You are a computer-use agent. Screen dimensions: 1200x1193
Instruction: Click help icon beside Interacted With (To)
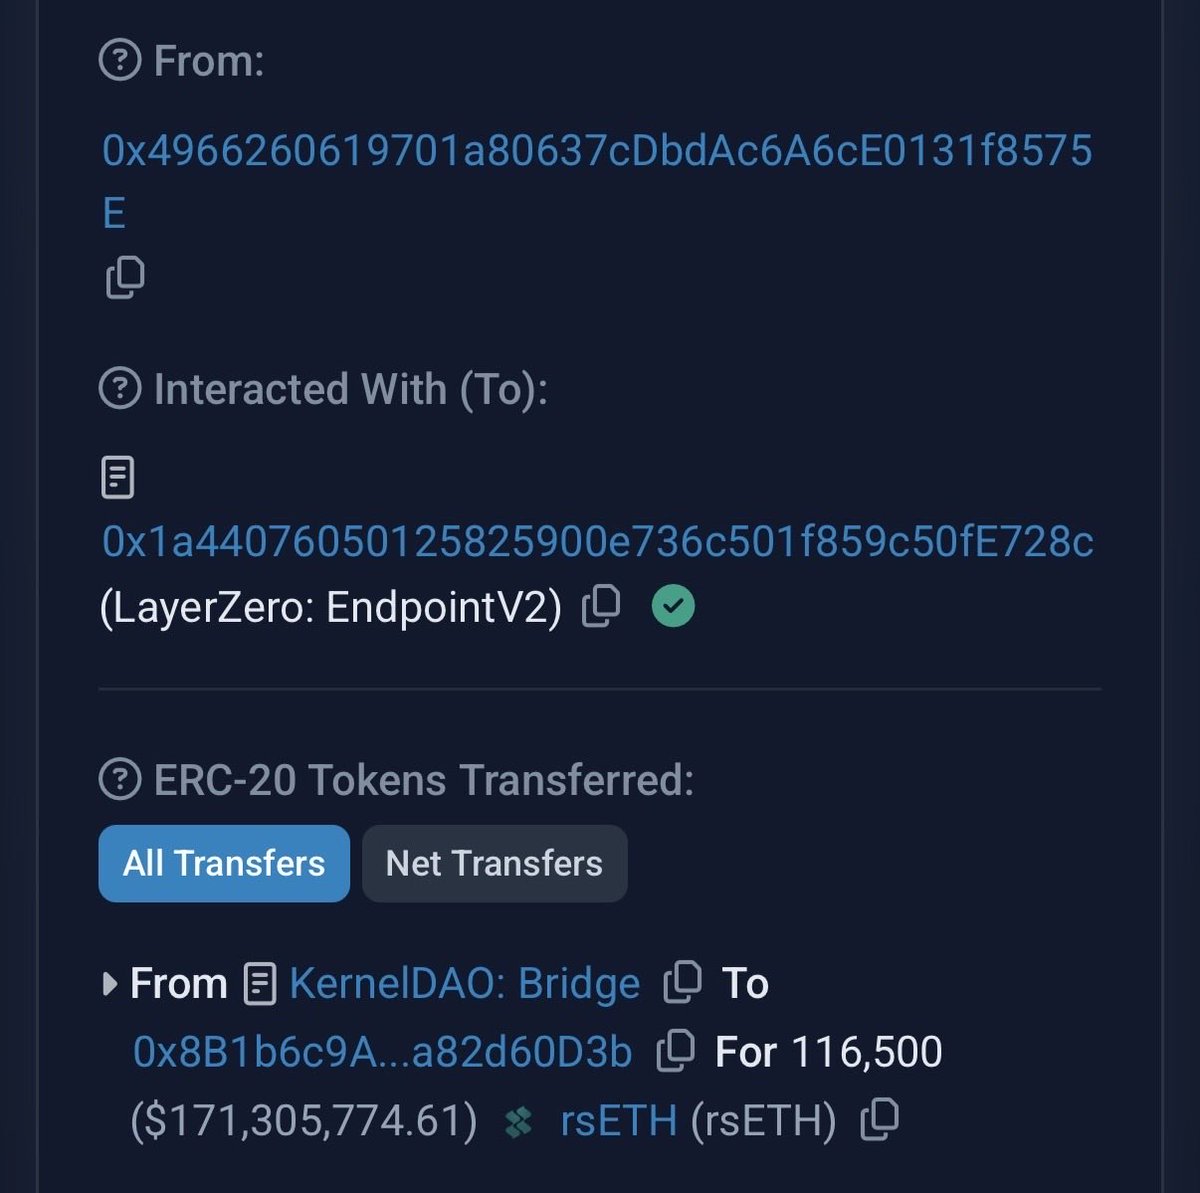coord(120,388)
